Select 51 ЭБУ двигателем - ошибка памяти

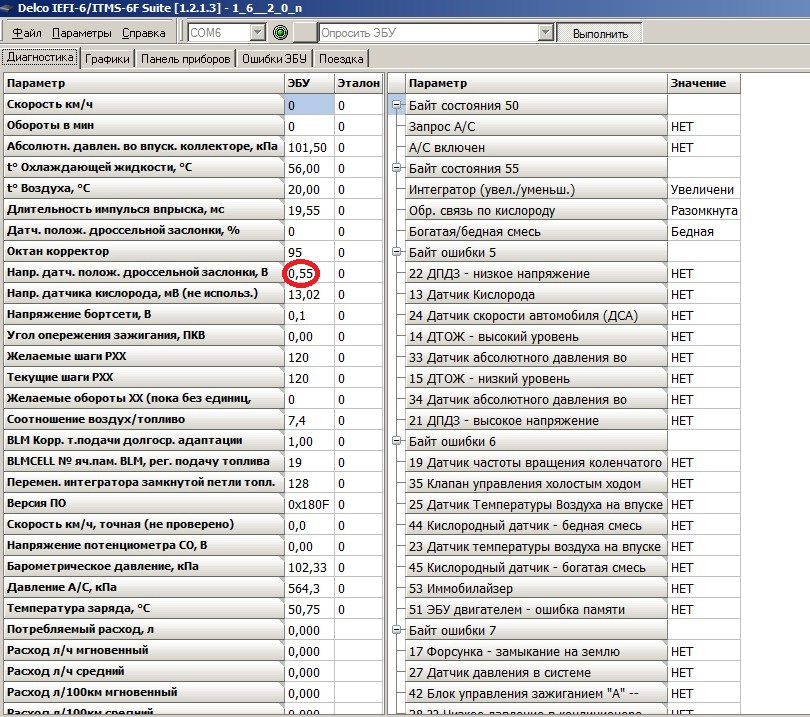tap(536, 610)
